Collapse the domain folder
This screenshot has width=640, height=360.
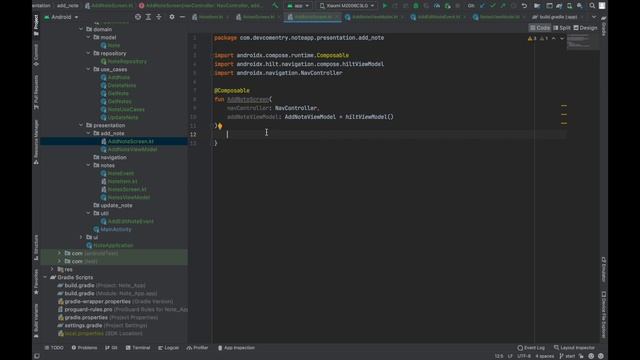(x=81, y=29)
